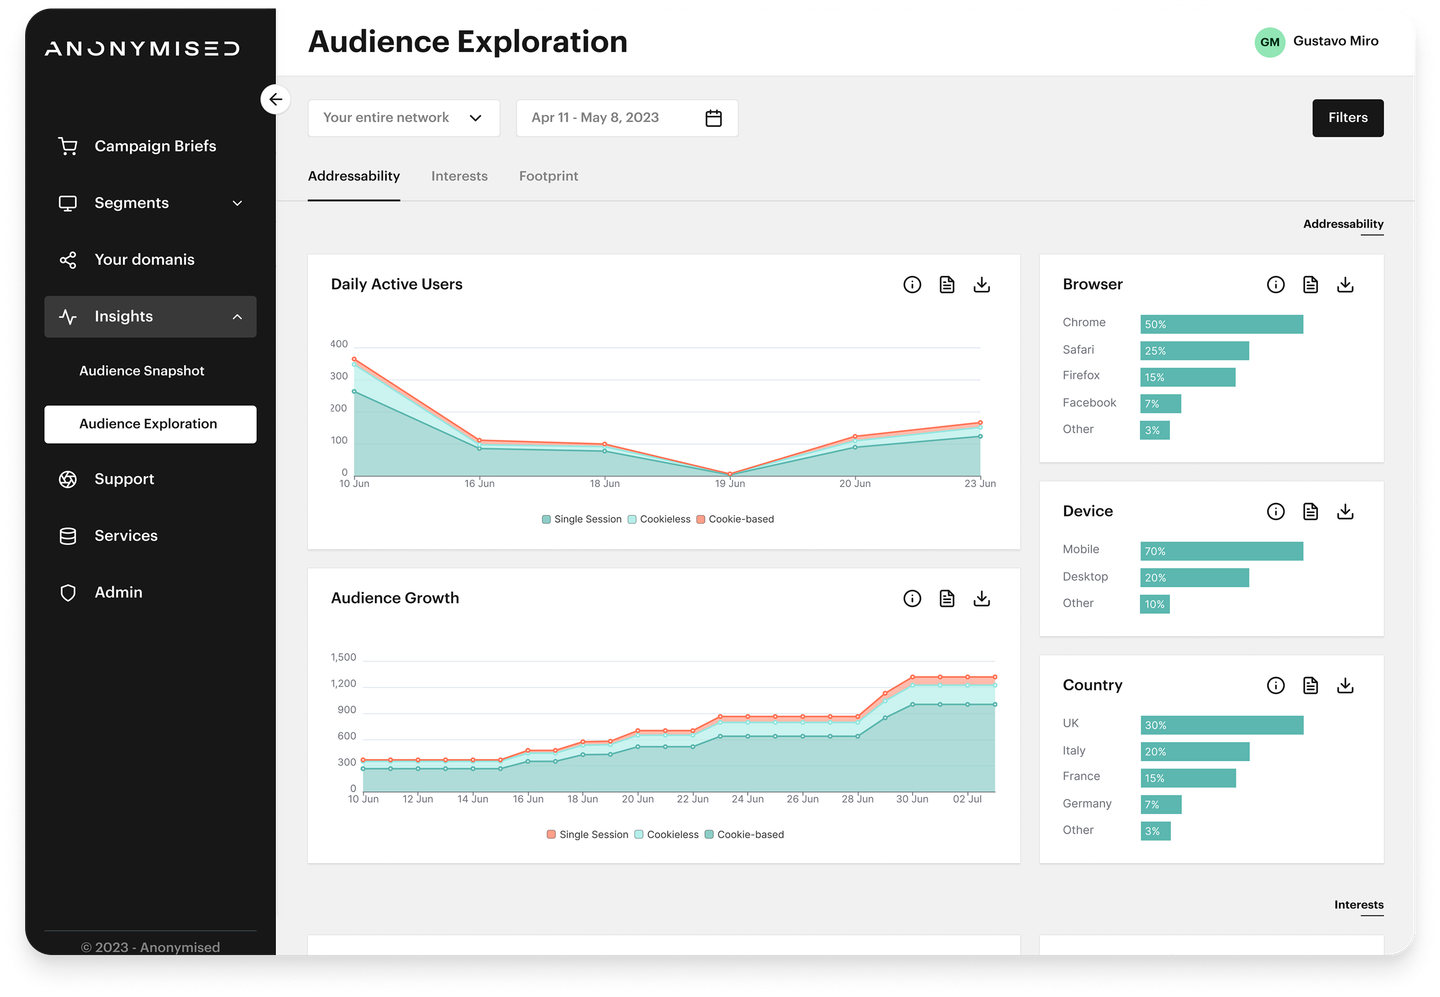The width and height of the screenshot is (1440, 997).
Task: Toggle Single Session legend in Audience Growth
Action: pyautogui.click(x=588, y=835)
